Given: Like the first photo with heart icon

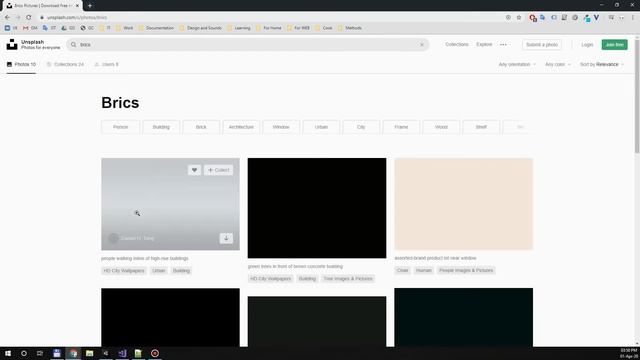Looking at the screenshot, I should pos(194,170).
